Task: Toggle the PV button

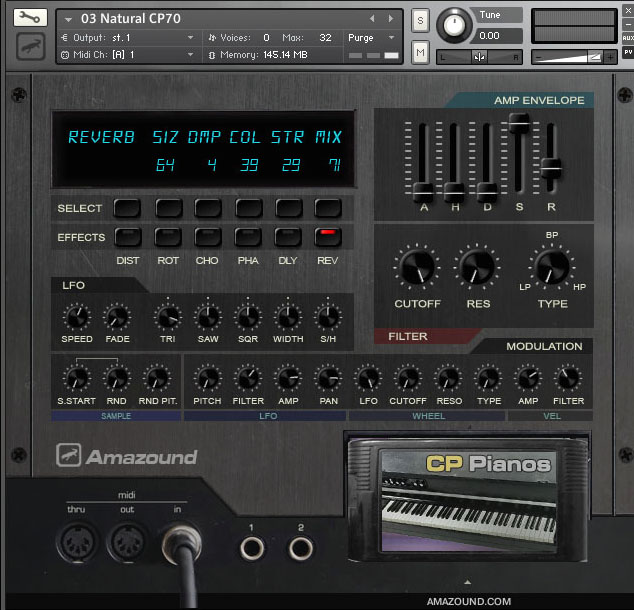Action: pos(628,52)
